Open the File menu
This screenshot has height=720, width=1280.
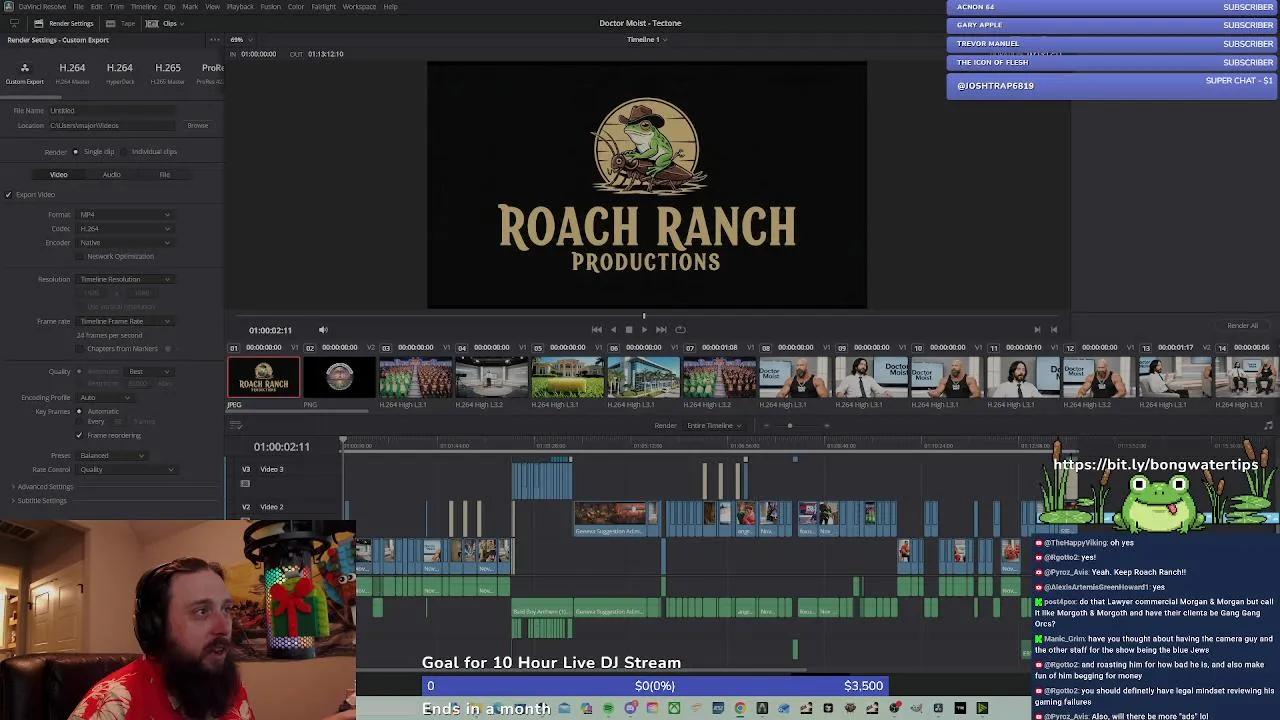78,7
